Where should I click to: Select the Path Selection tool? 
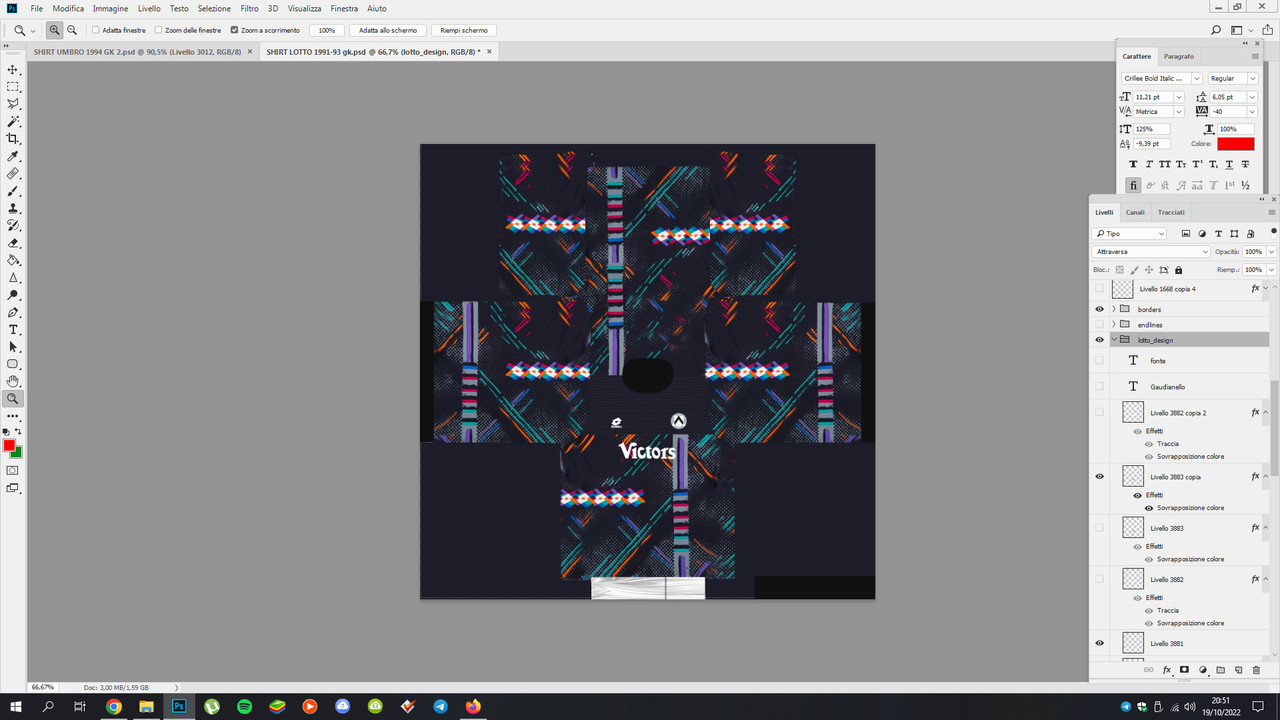pyautogui.click(x=13, y=347)
